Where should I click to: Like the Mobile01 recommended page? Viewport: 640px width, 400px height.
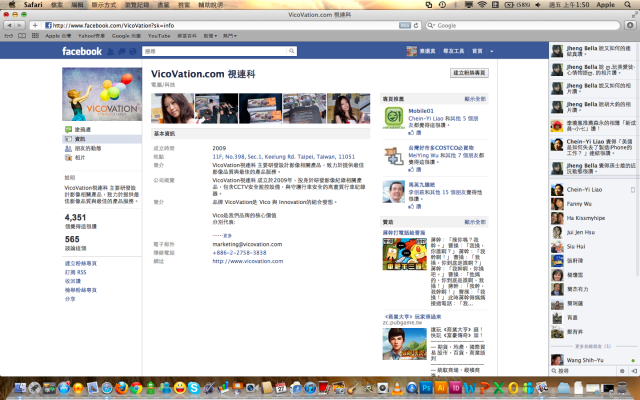click(x=415, y=133)
